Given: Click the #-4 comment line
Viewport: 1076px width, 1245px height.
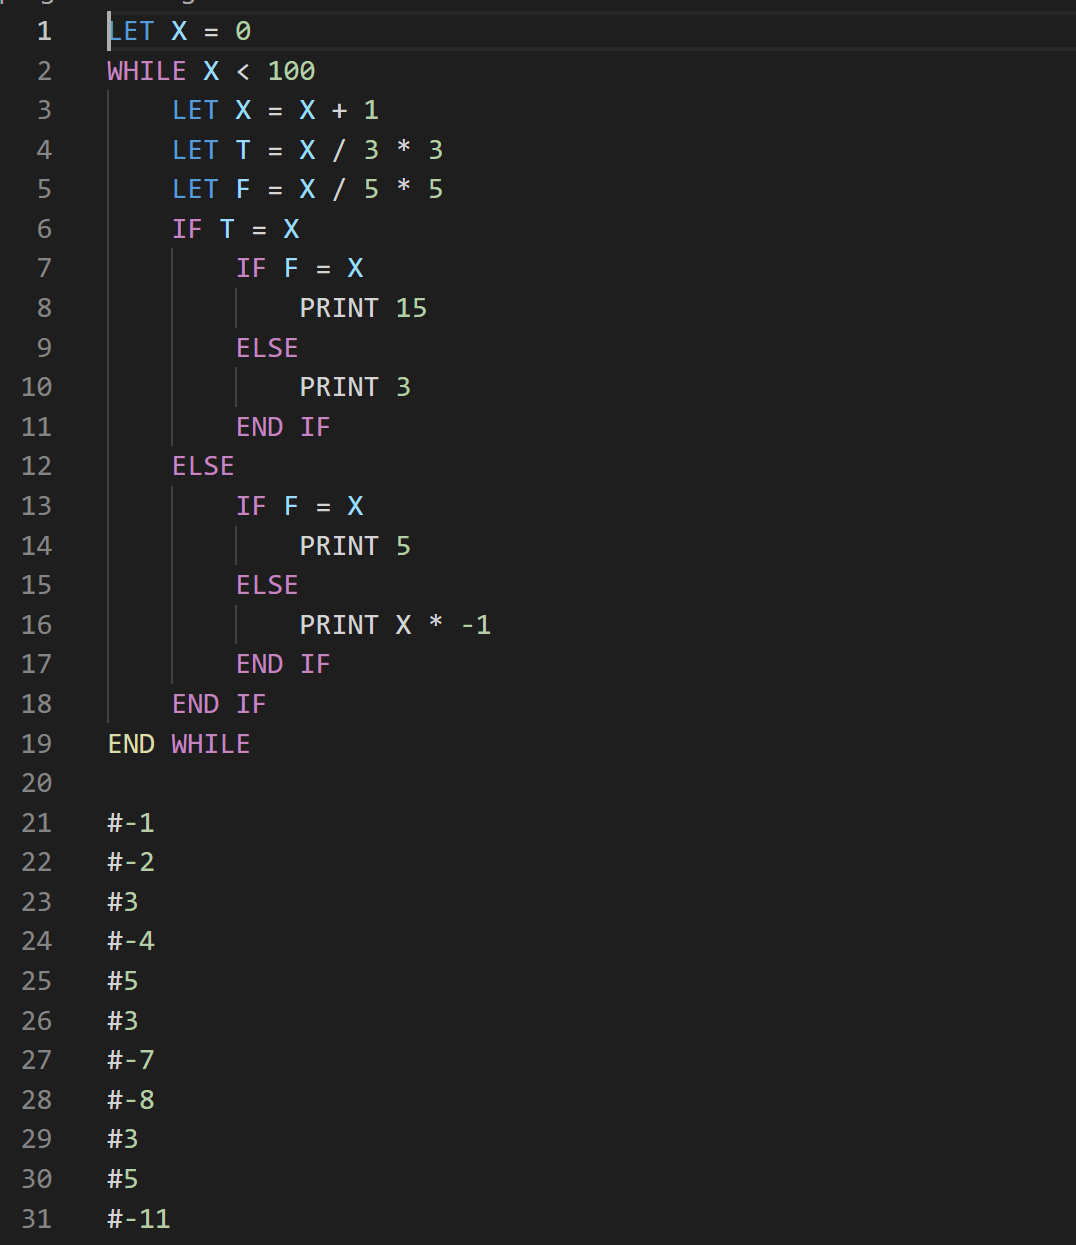Looking at the screenshot, I should 131,941.
